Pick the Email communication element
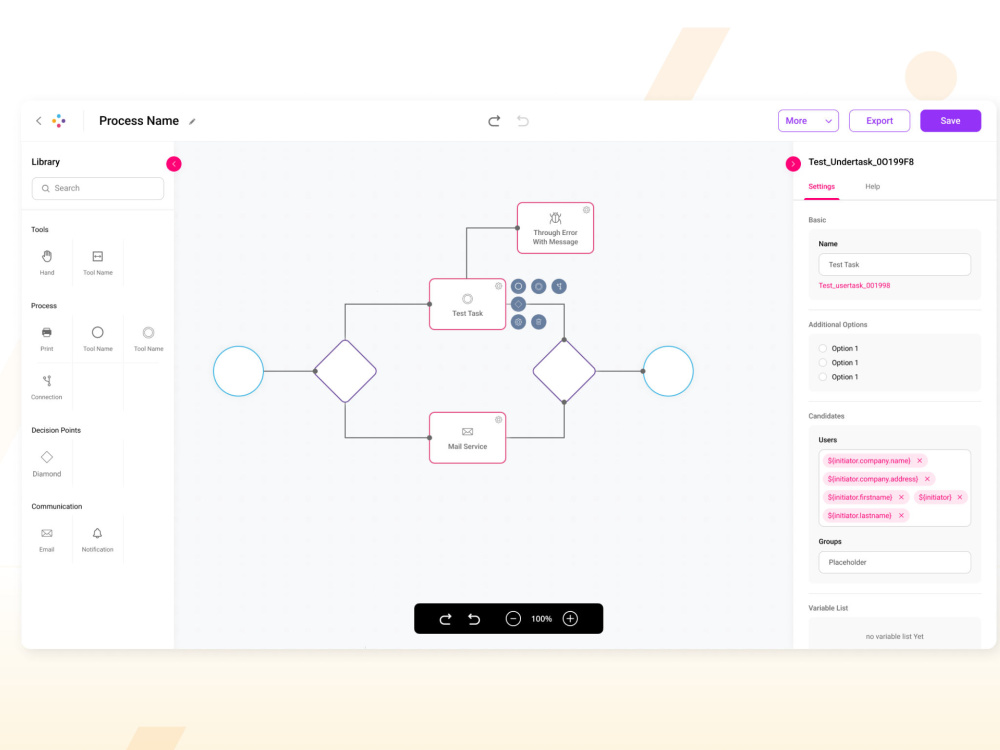The width and height of the screenshot is (1000, 750). pos(47,539)
